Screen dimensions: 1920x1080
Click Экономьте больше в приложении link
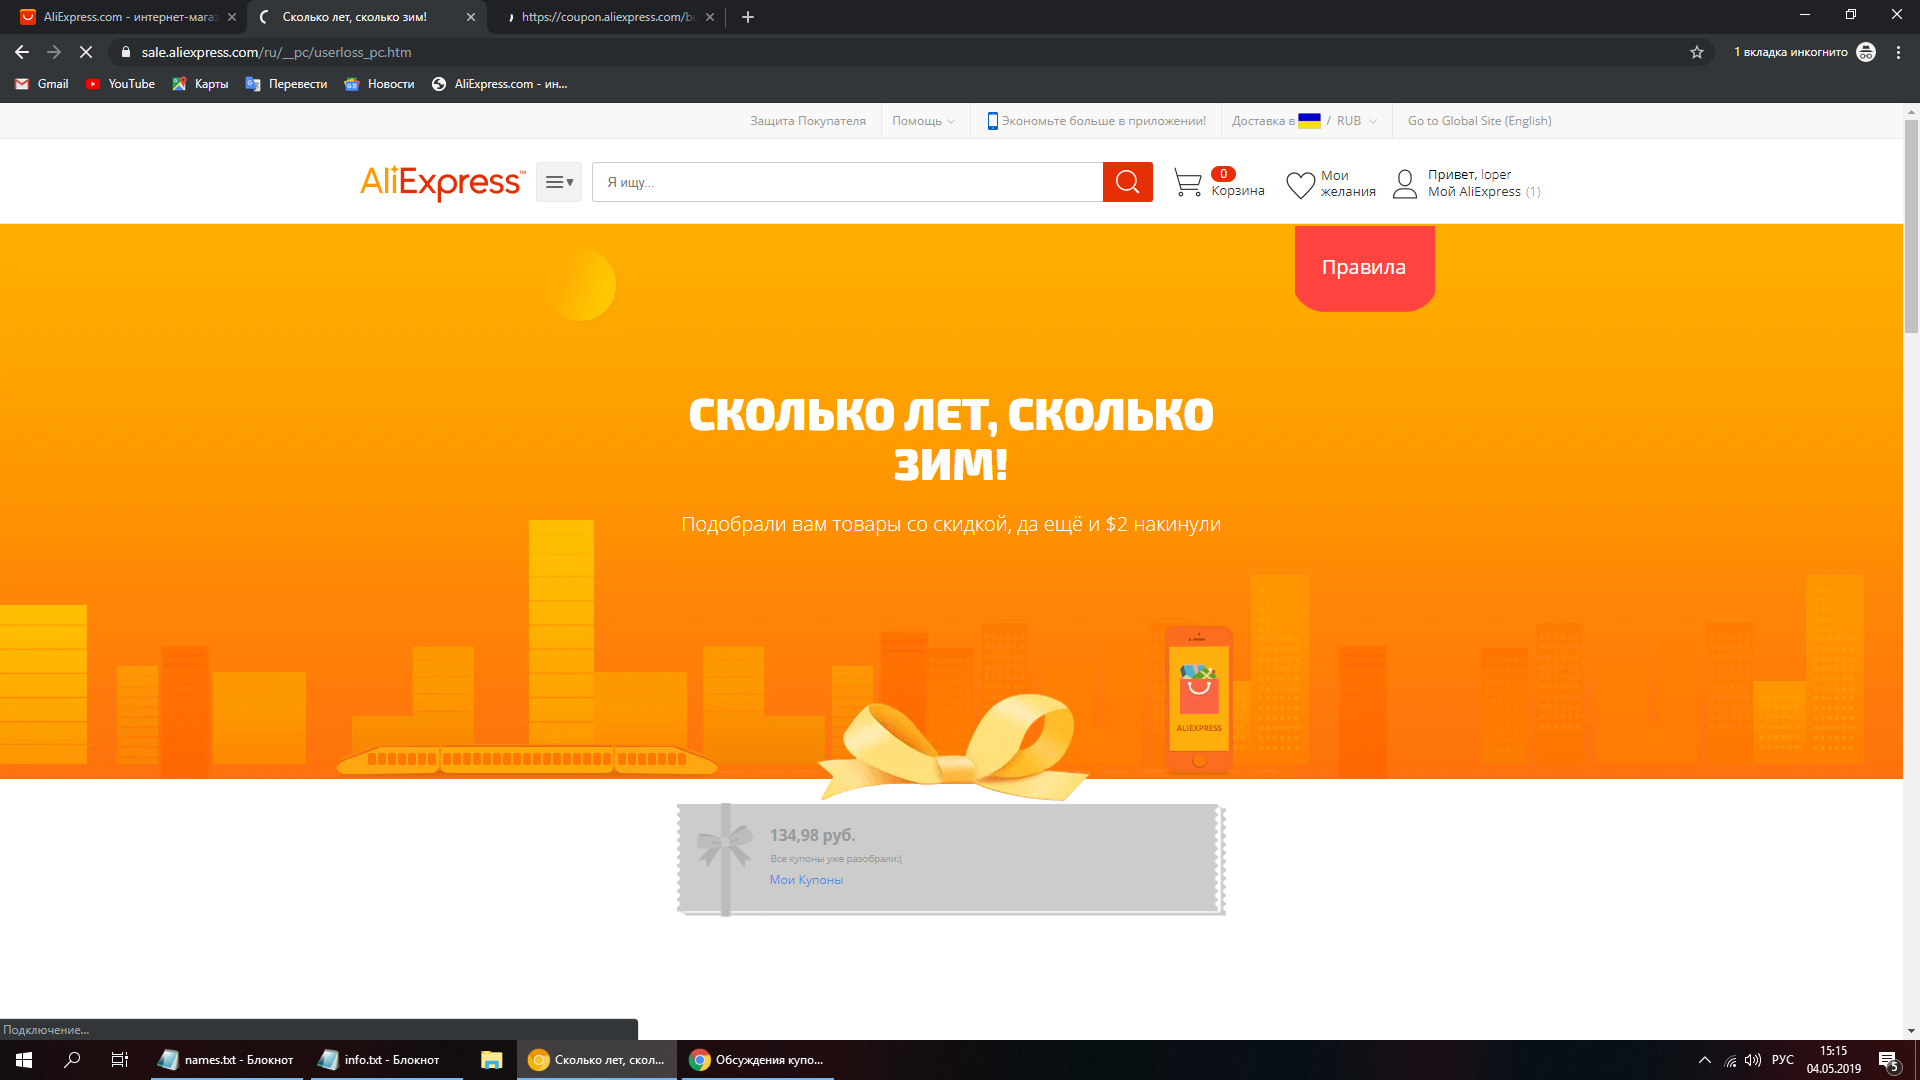tap(1104, 121)
